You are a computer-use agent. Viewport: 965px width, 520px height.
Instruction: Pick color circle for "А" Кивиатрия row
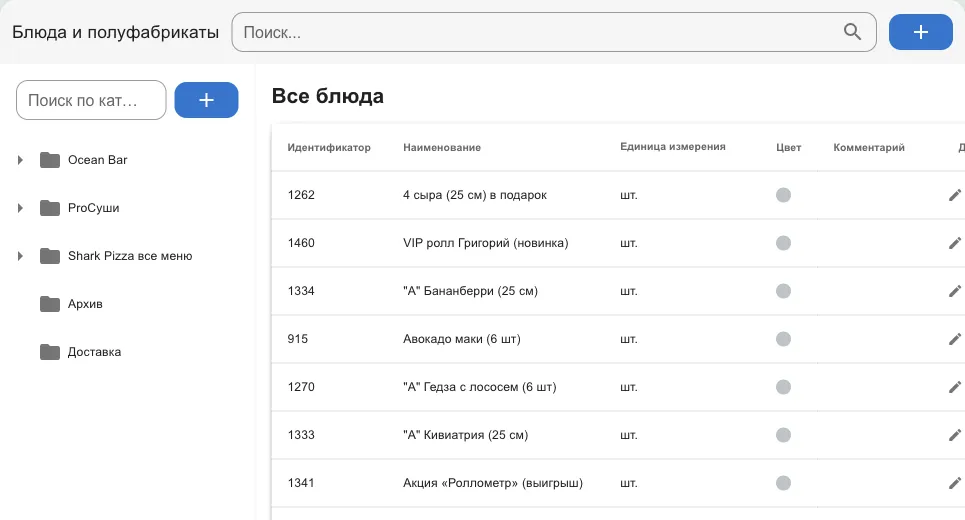pos(783,435)
